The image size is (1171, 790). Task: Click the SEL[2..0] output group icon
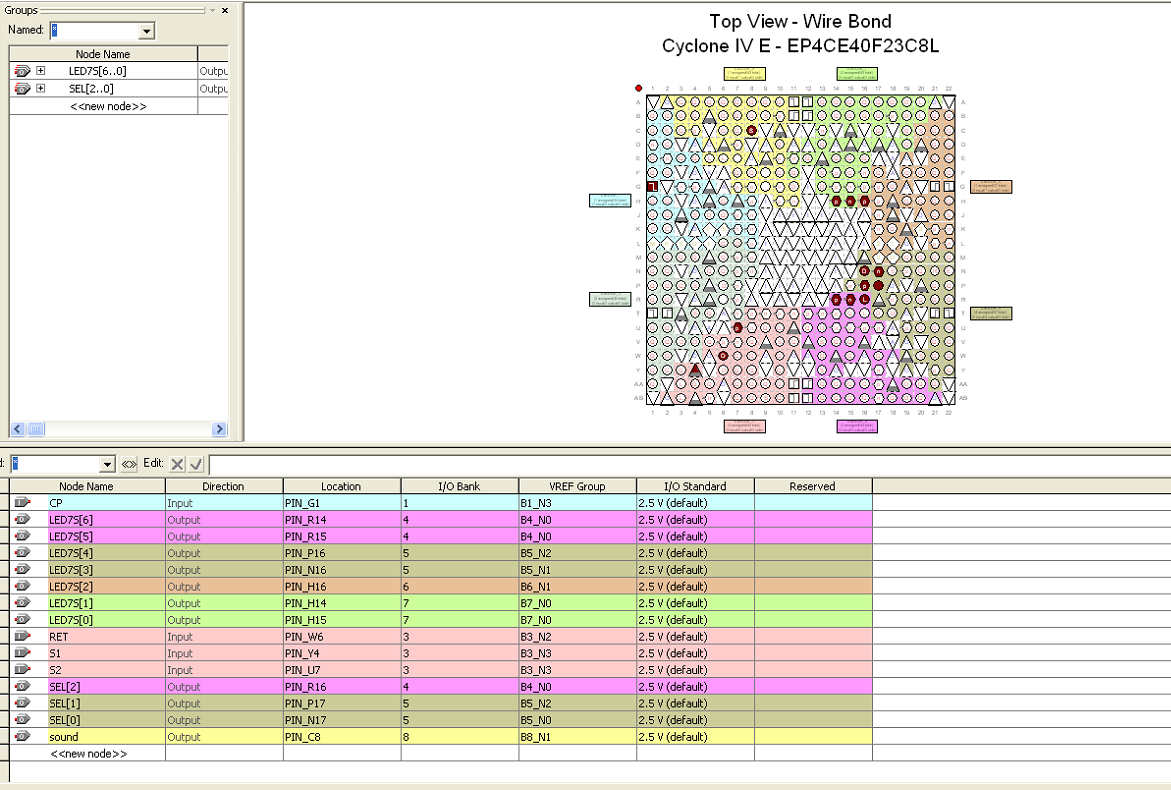pos(22,88)
